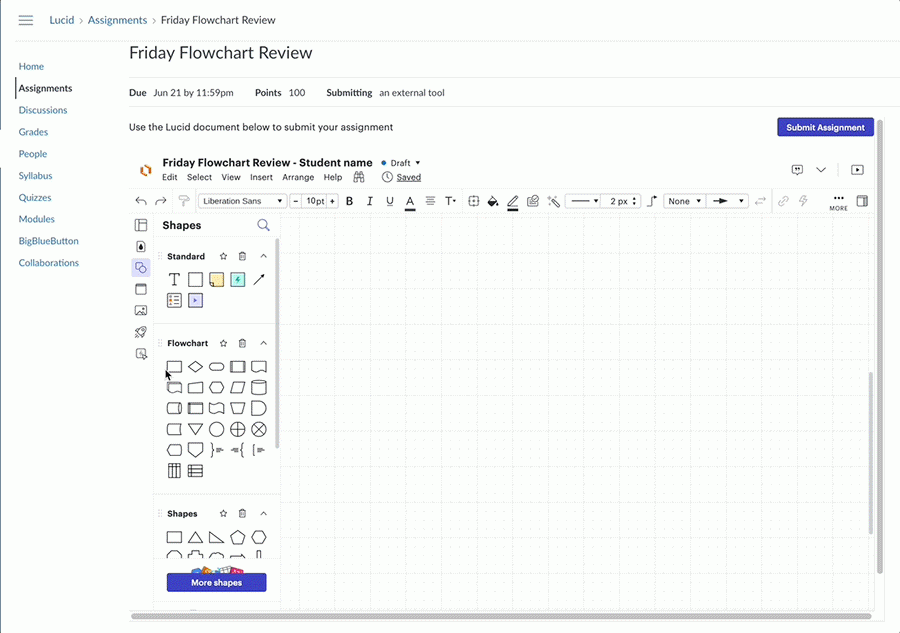
Task: Pin the Standard shapes library star
Action: coord(223,257)
